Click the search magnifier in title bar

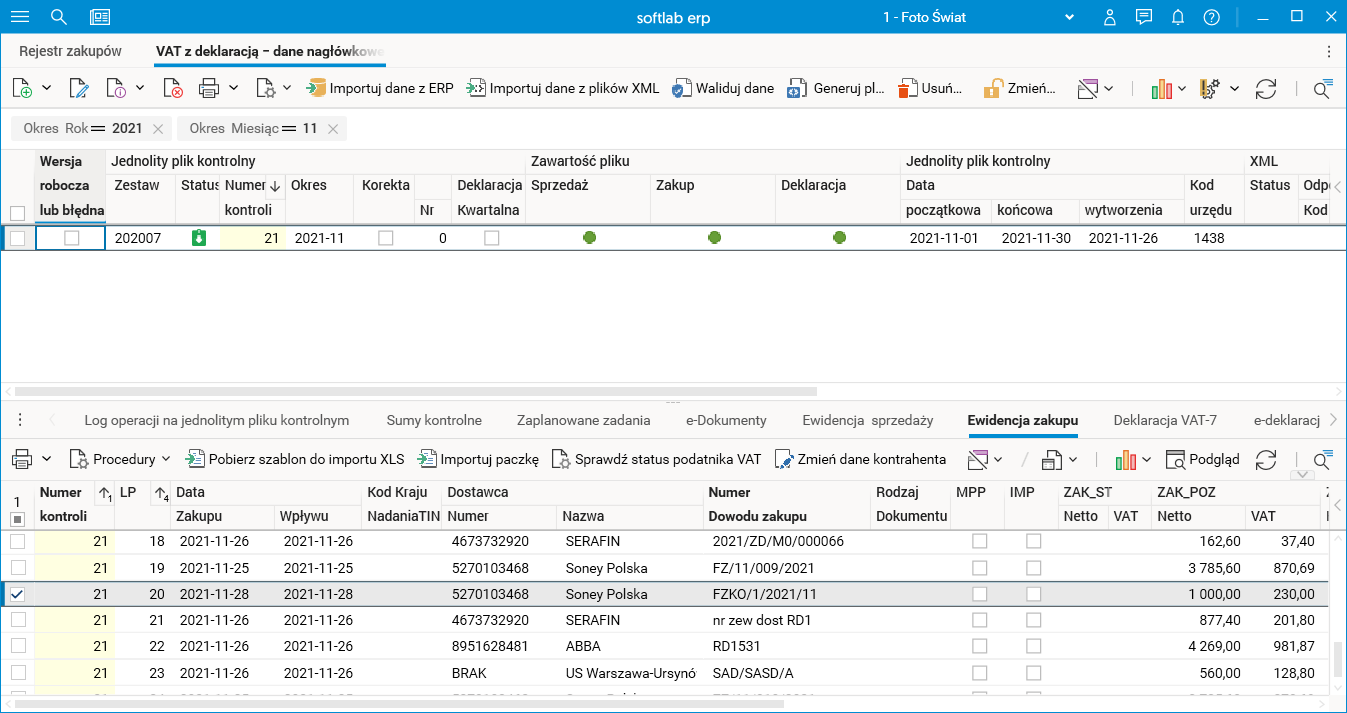[59, 17]
